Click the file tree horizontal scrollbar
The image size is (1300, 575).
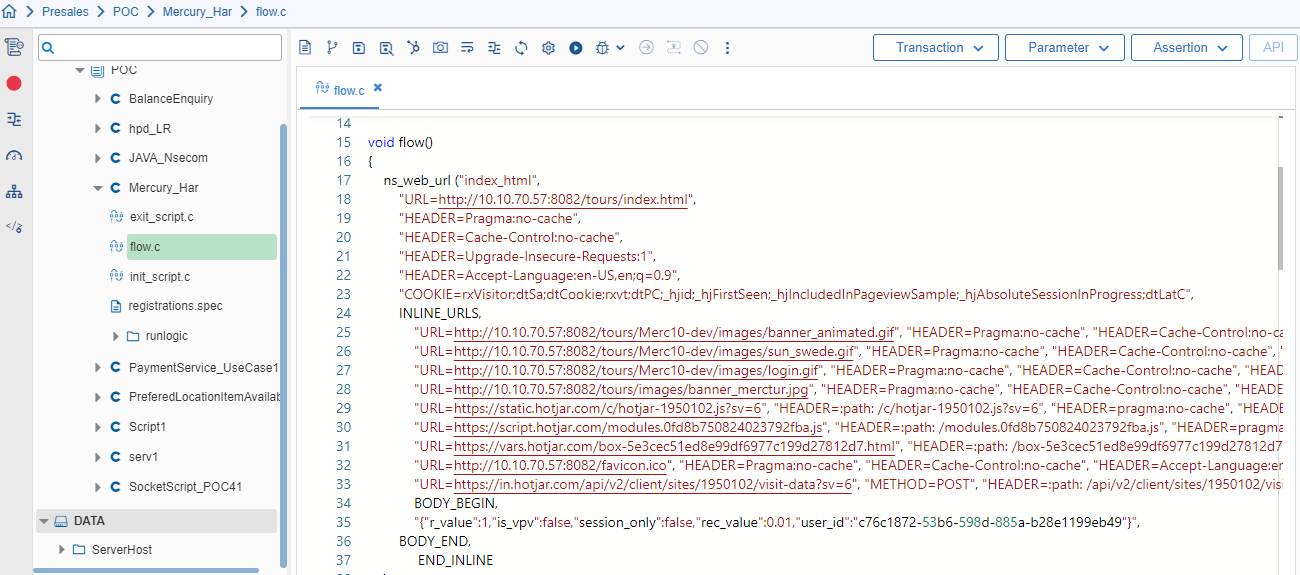pos(146,571)
